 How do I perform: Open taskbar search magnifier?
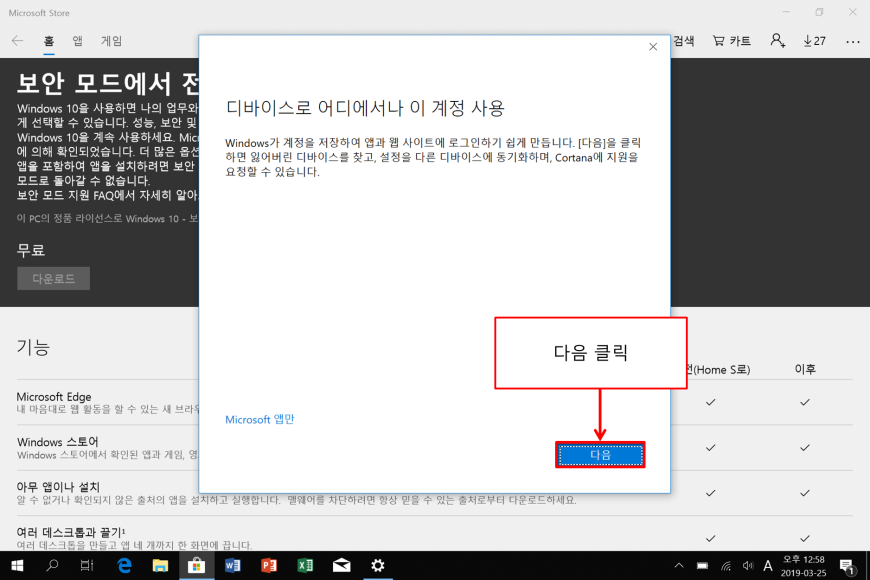[52, 566]
